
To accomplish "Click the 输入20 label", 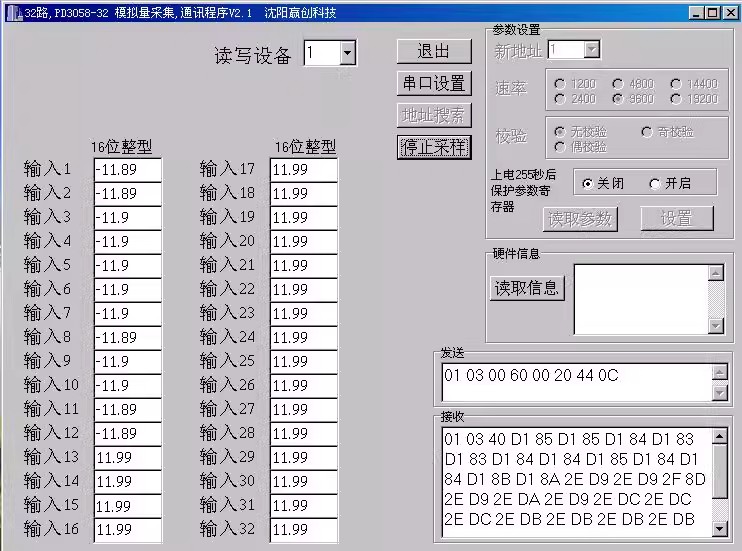I will (x=228, y=241).
